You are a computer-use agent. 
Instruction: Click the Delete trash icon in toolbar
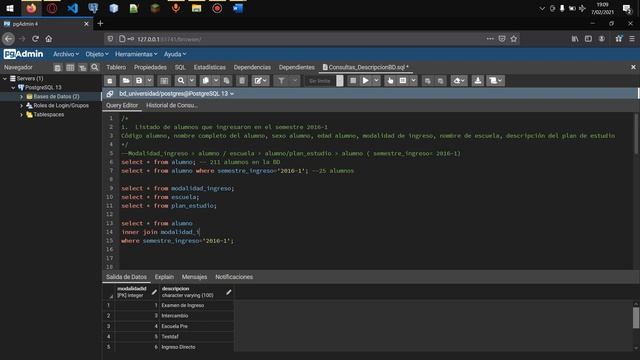242,81
